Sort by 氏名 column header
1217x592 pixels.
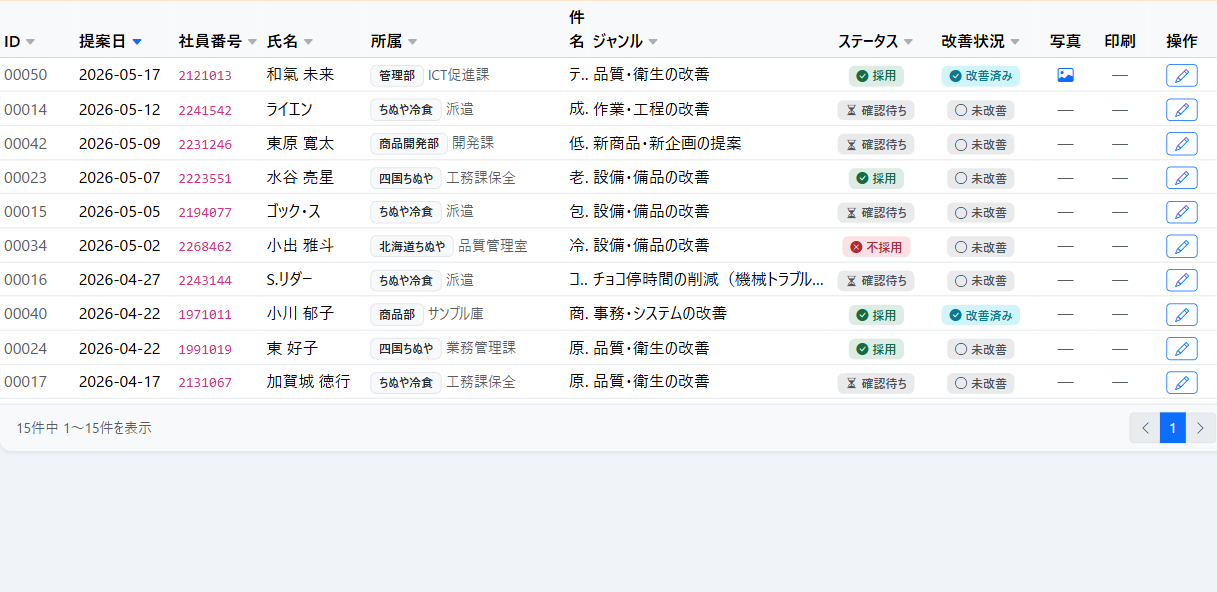[290, 41]
